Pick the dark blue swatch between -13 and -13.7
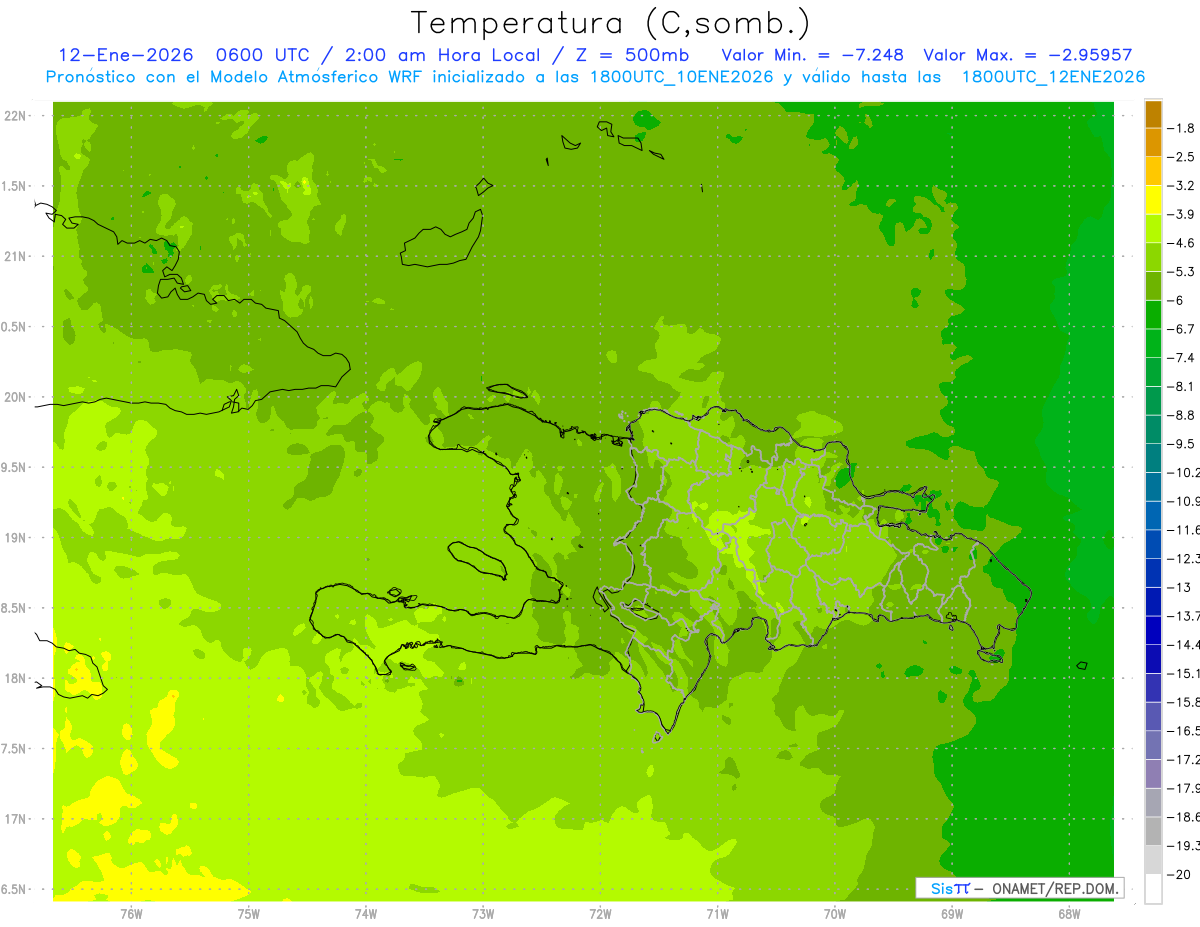 (1153, 602)
